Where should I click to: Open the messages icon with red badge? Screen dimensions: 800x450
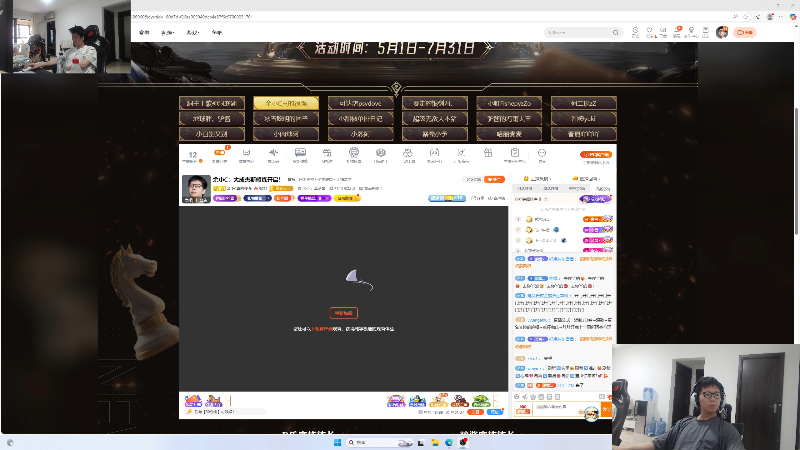678,32
